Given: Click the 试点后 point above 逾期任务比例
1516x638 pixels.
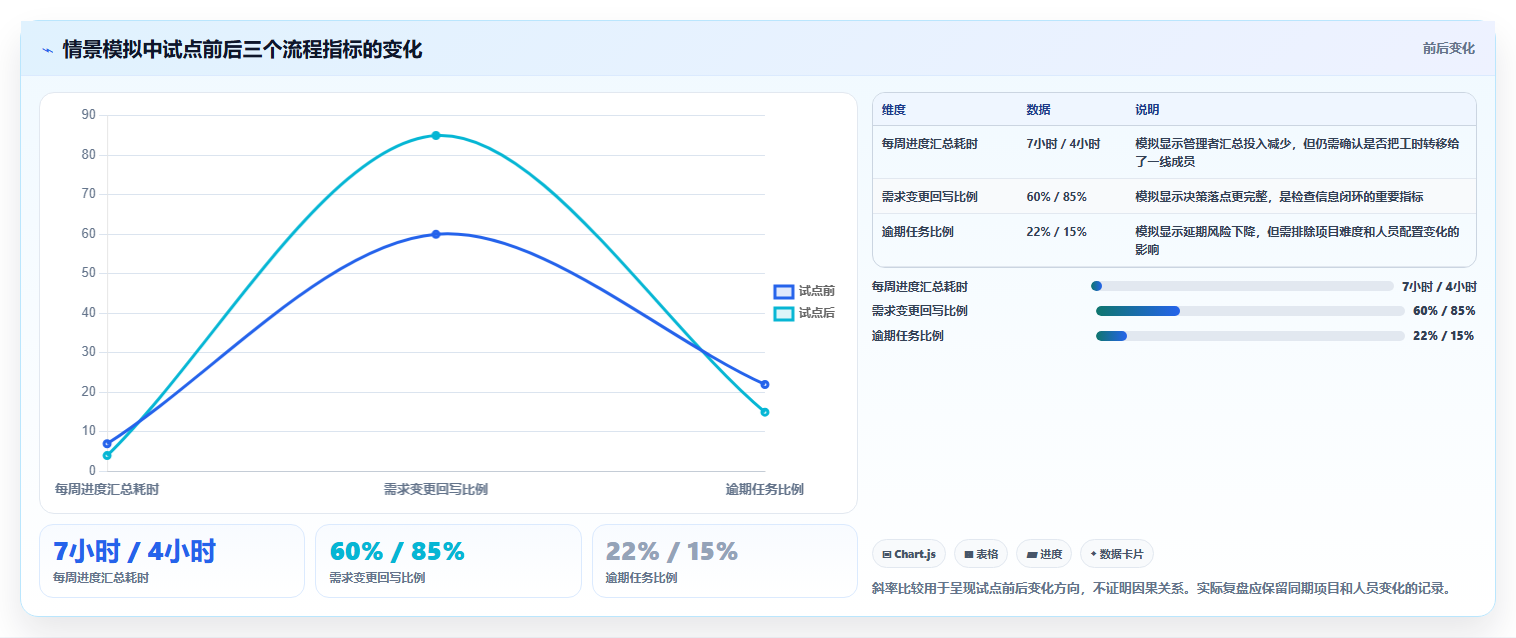Looking at the screenshot, I should click(765, 412).
